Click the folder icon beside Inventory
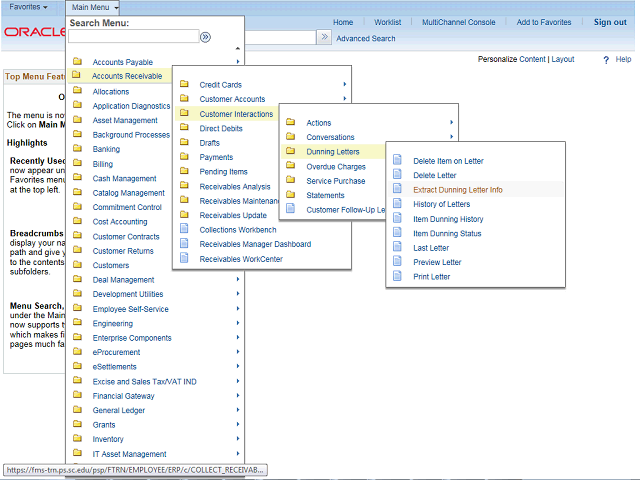 coord(77,438)
